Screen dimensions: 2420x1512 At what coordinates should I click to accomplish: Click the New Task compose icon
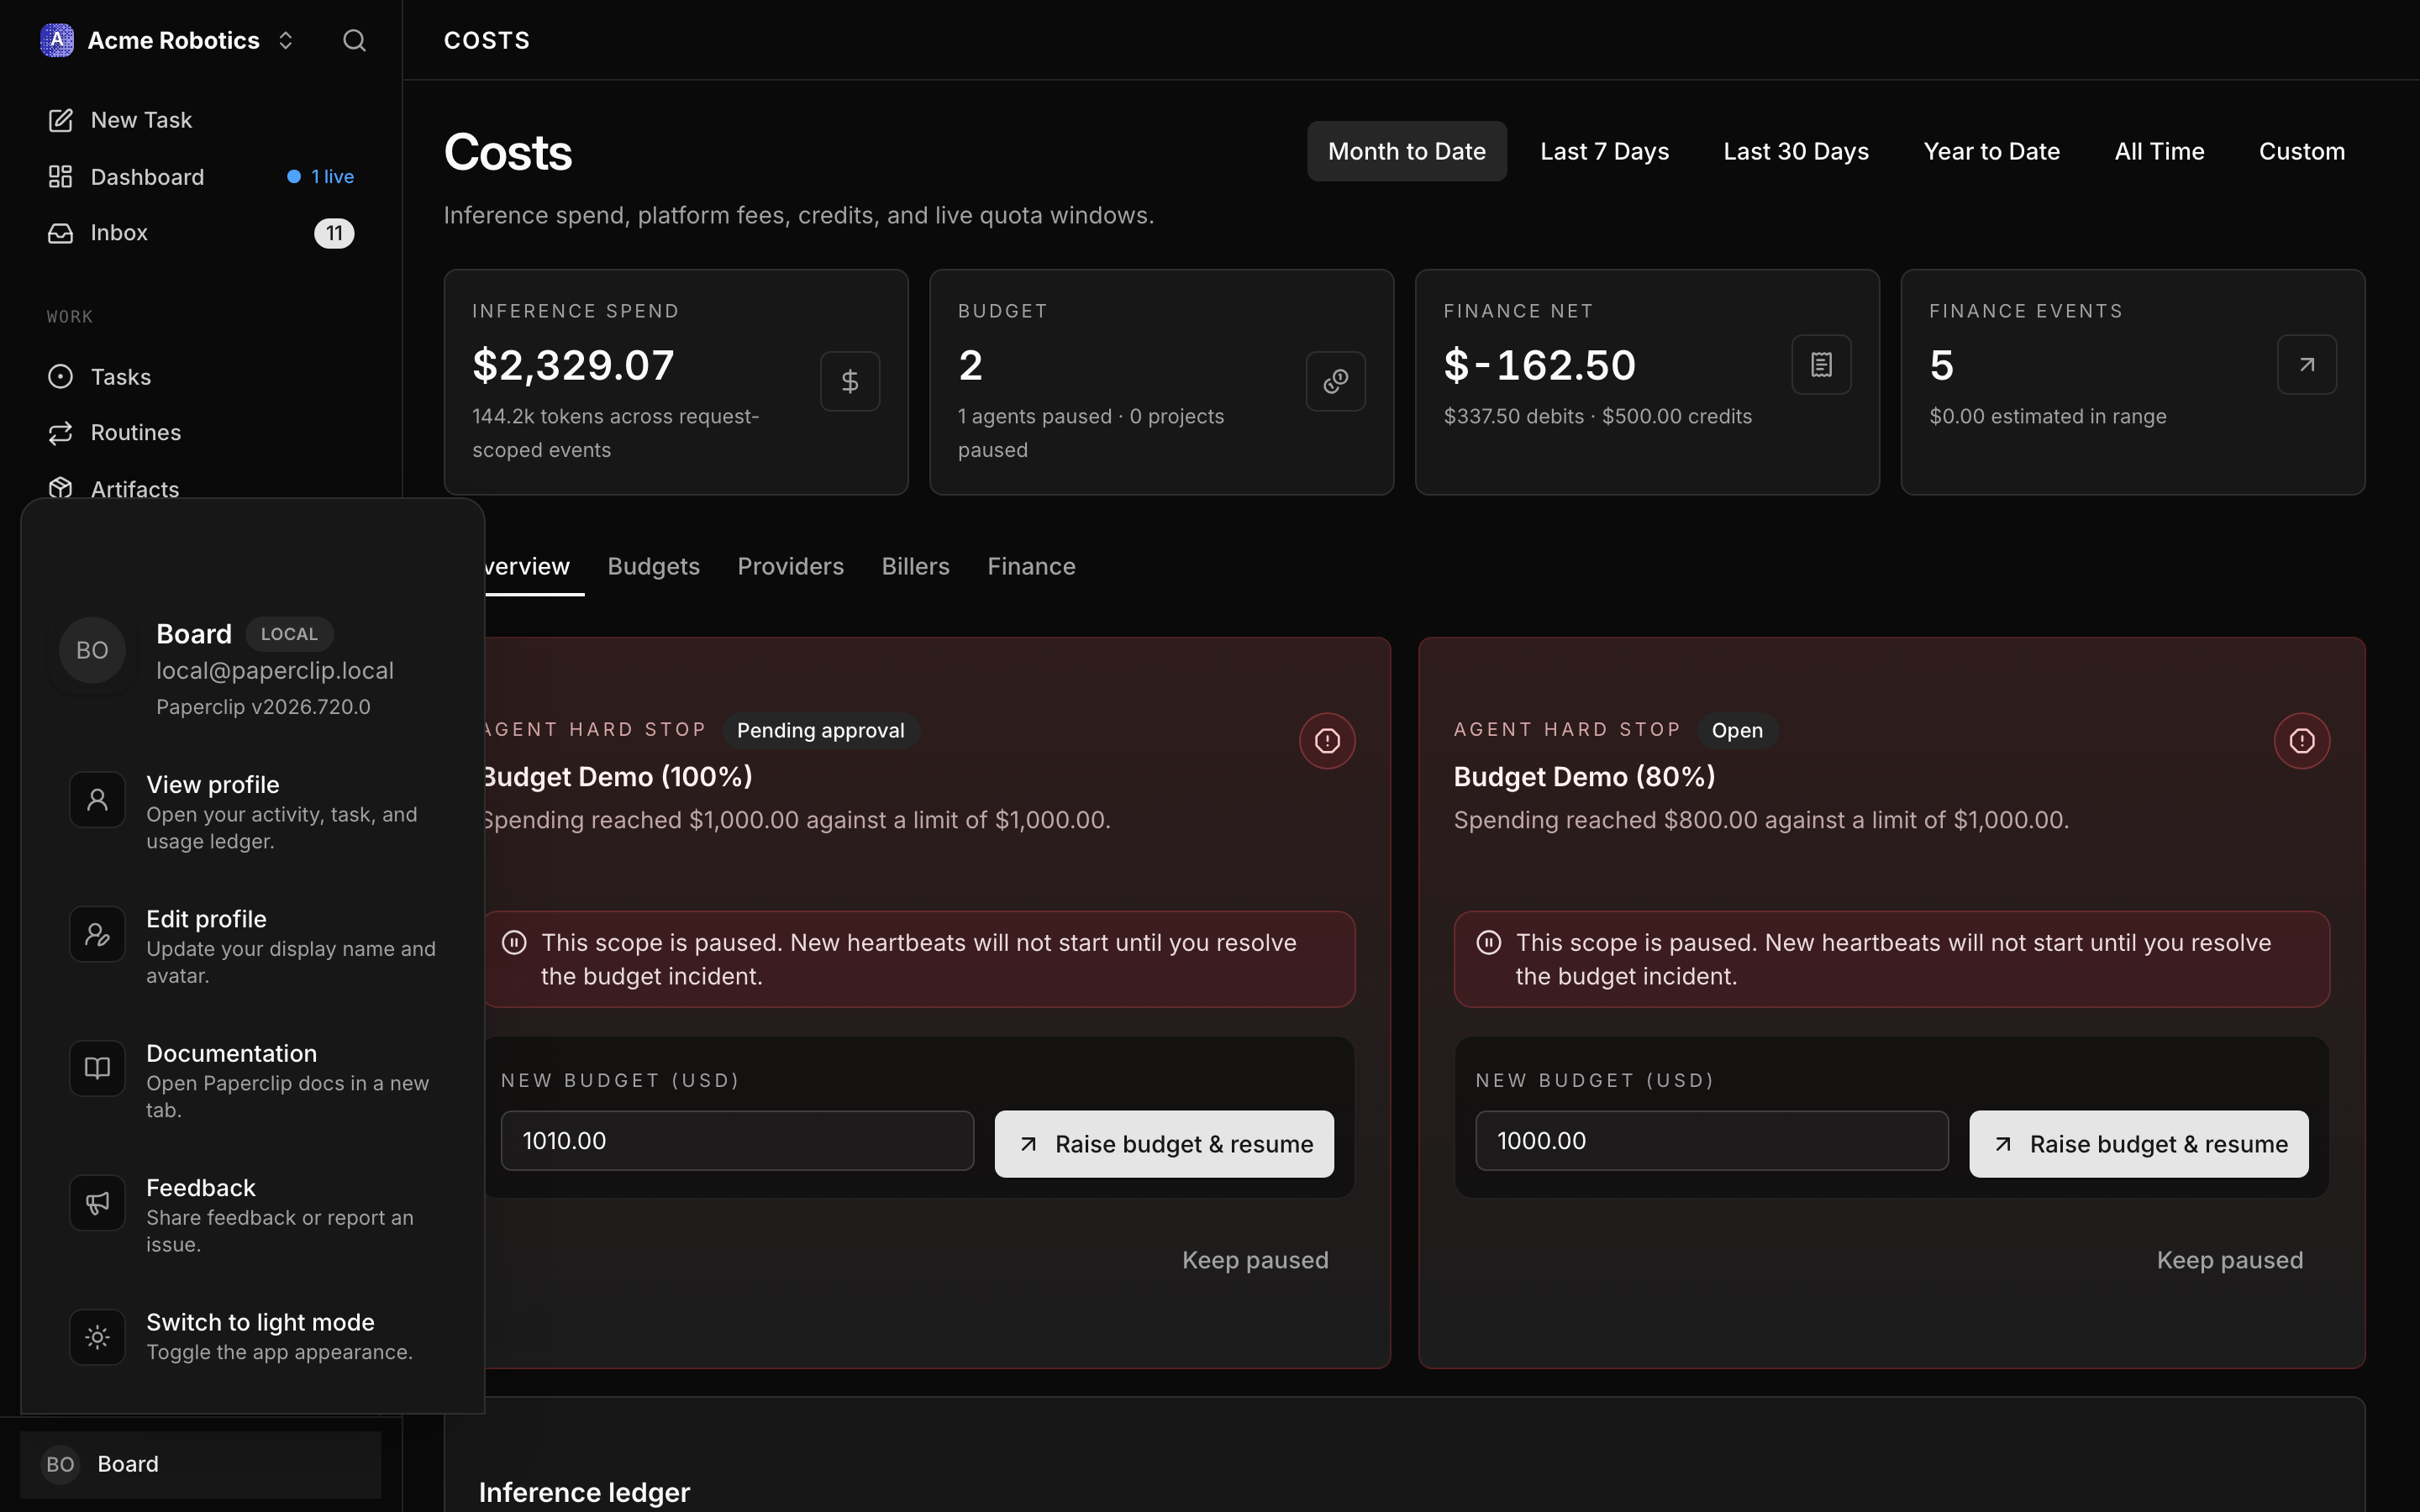61,120
